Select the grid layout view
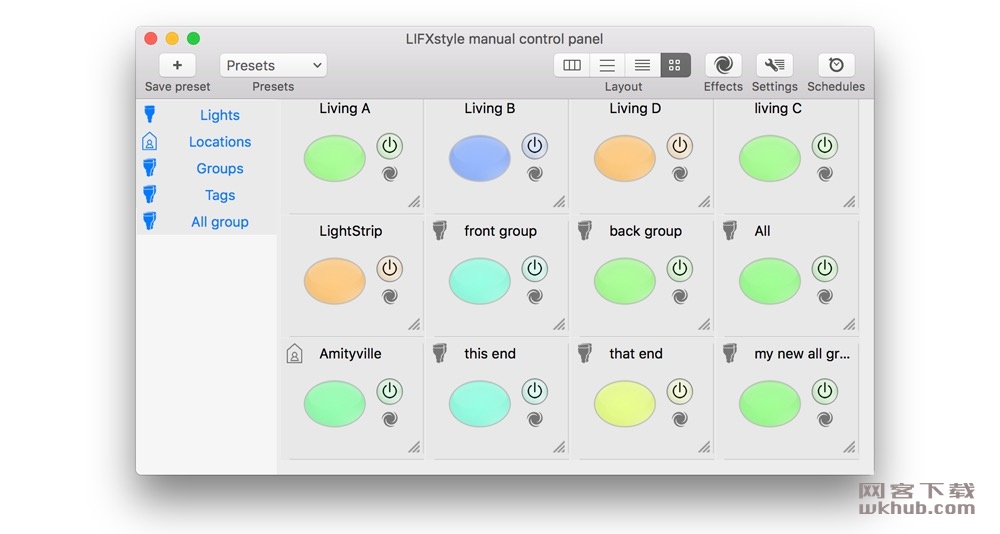Viewport: 1000px width, 534px height. click(675, 65)
